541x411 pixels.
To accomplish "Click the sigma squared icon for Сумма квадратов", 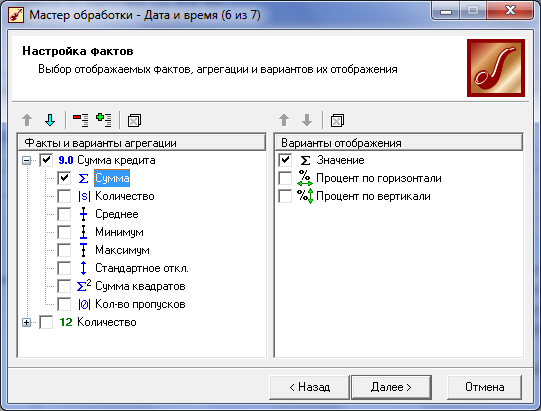I will coord(84,286).
